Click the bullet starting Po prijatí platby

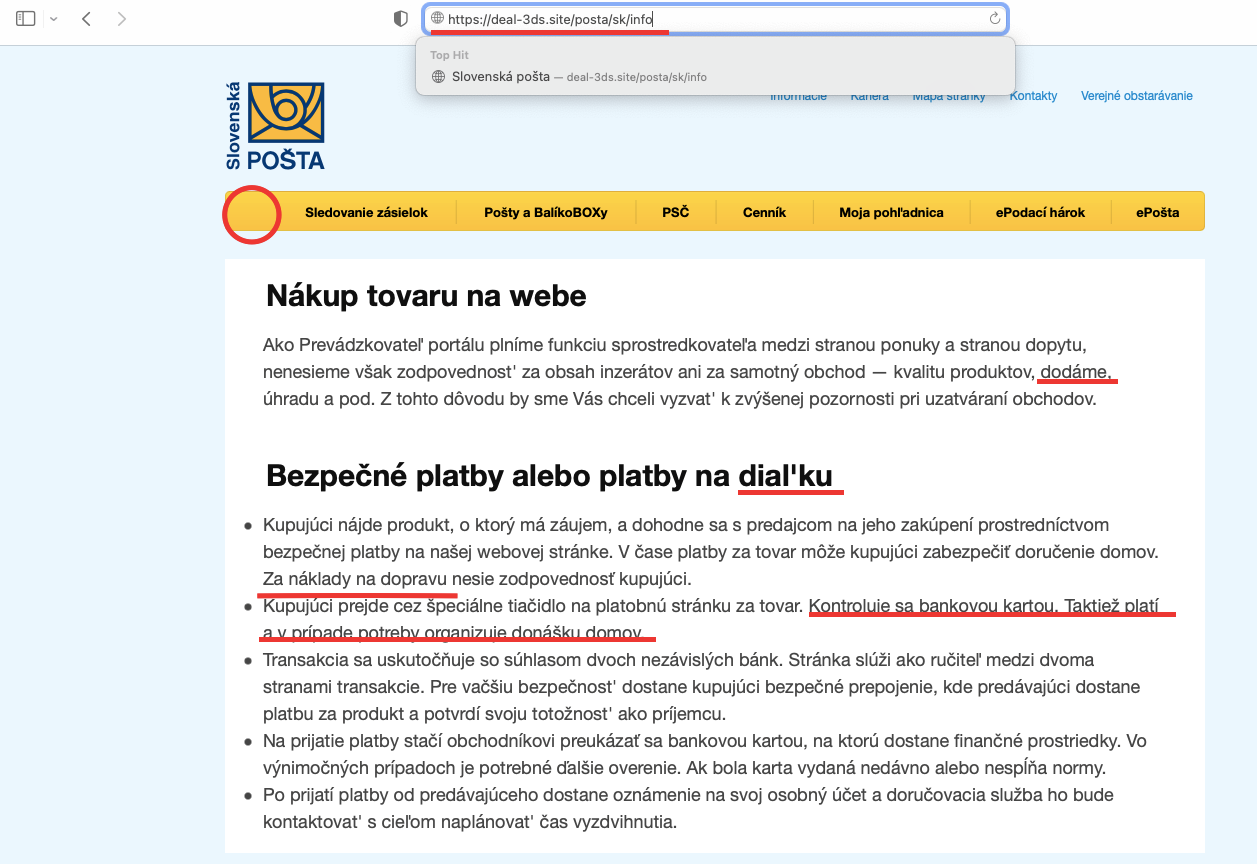tap(688, 809)
